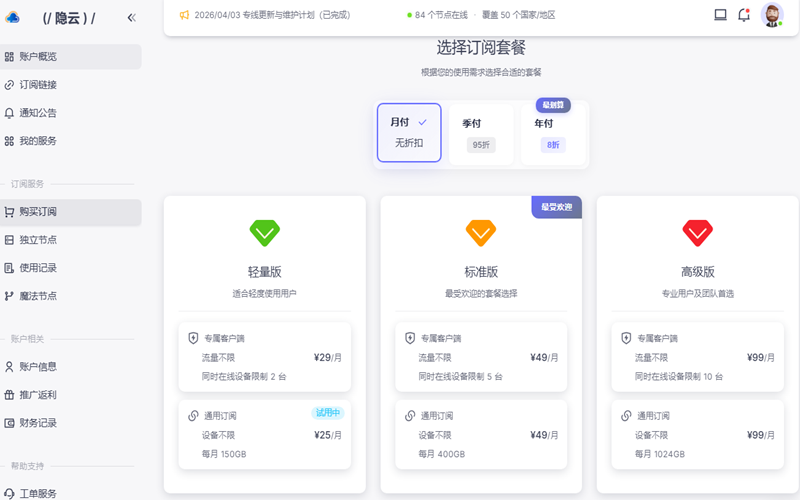
Task: Click the 轻量版 plan title
Action: tap(265, 272)
